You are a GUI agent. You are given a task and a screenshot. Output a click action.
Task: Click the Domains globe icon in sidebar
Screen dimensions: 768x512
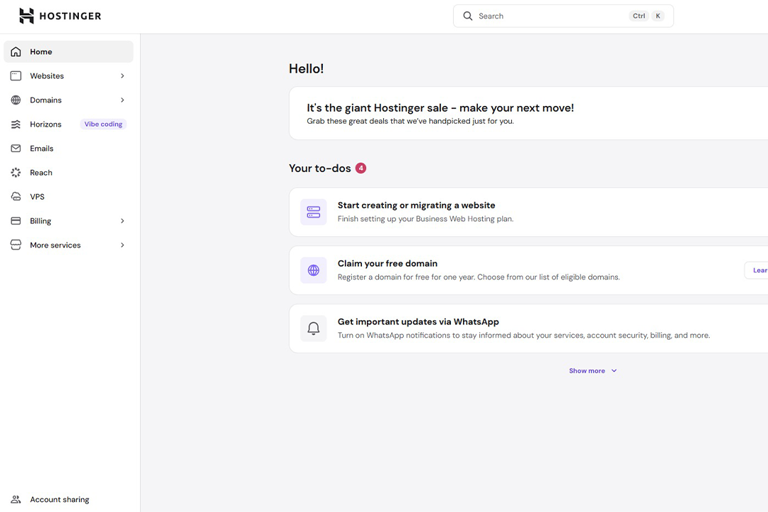[16, 100]
